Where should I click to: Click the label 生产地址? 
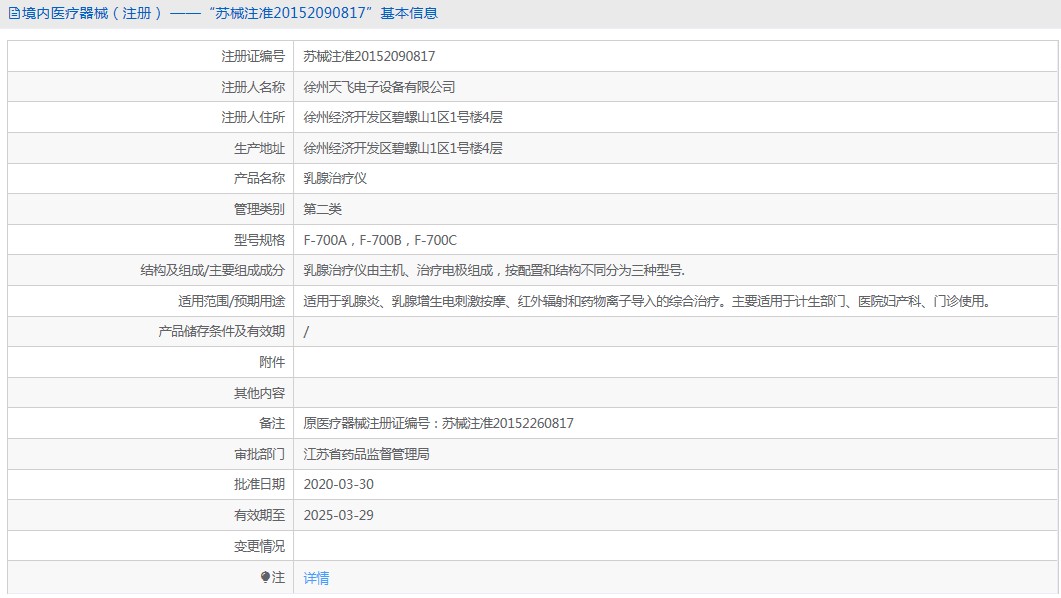(x=259, y=148)
